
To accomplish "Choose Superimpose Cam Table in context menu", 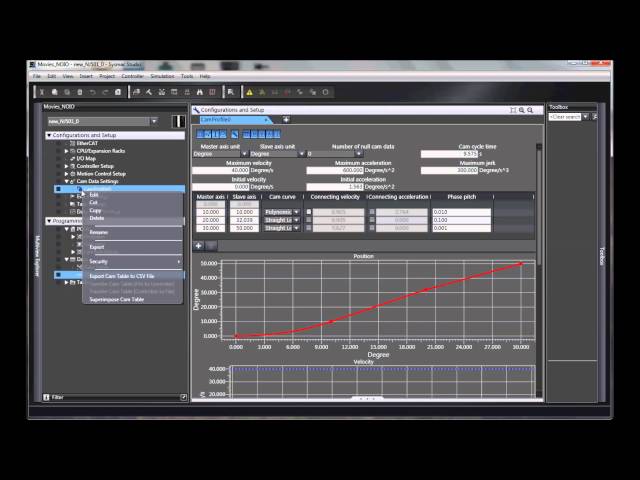I will [117, 299].
